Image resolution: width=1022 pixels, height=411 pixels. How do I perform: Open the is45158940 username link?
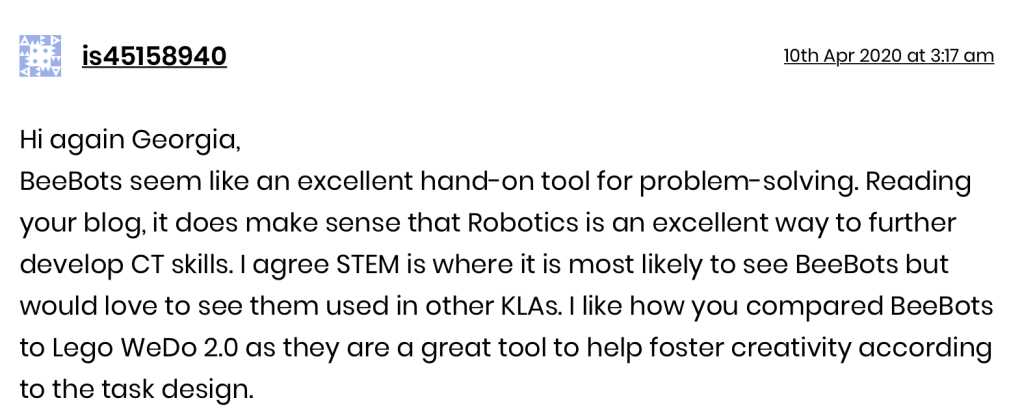click(x=154, y=56)
